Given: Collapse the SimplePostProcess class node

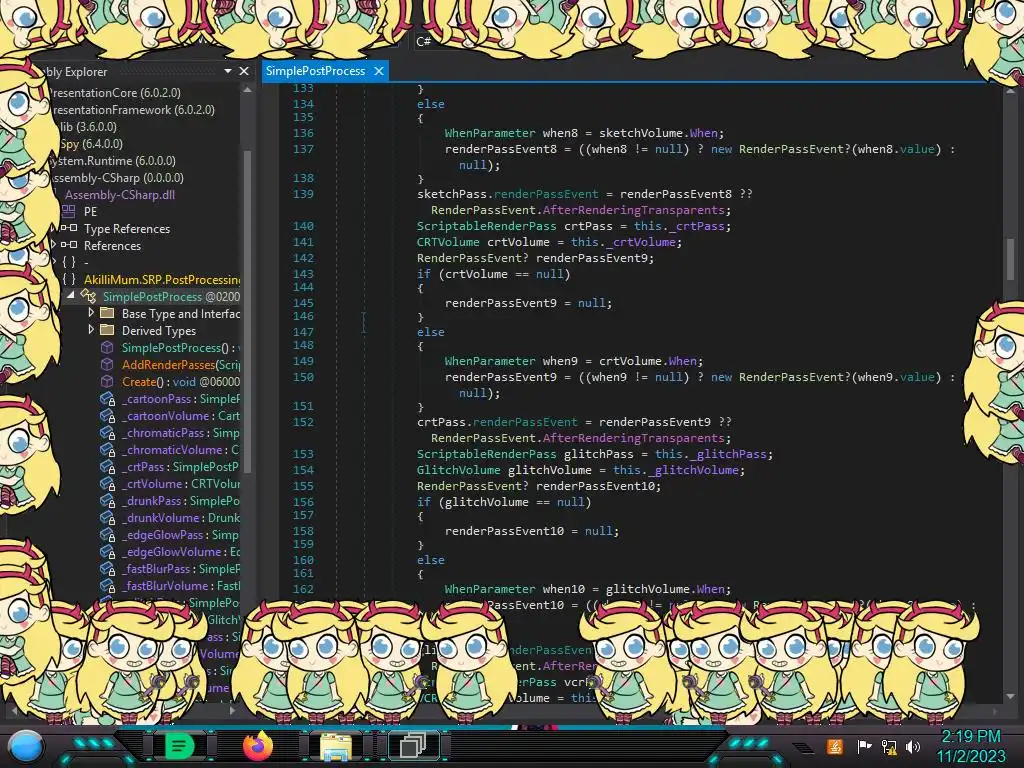Looking at the screenshot, I should coord(71,296).
